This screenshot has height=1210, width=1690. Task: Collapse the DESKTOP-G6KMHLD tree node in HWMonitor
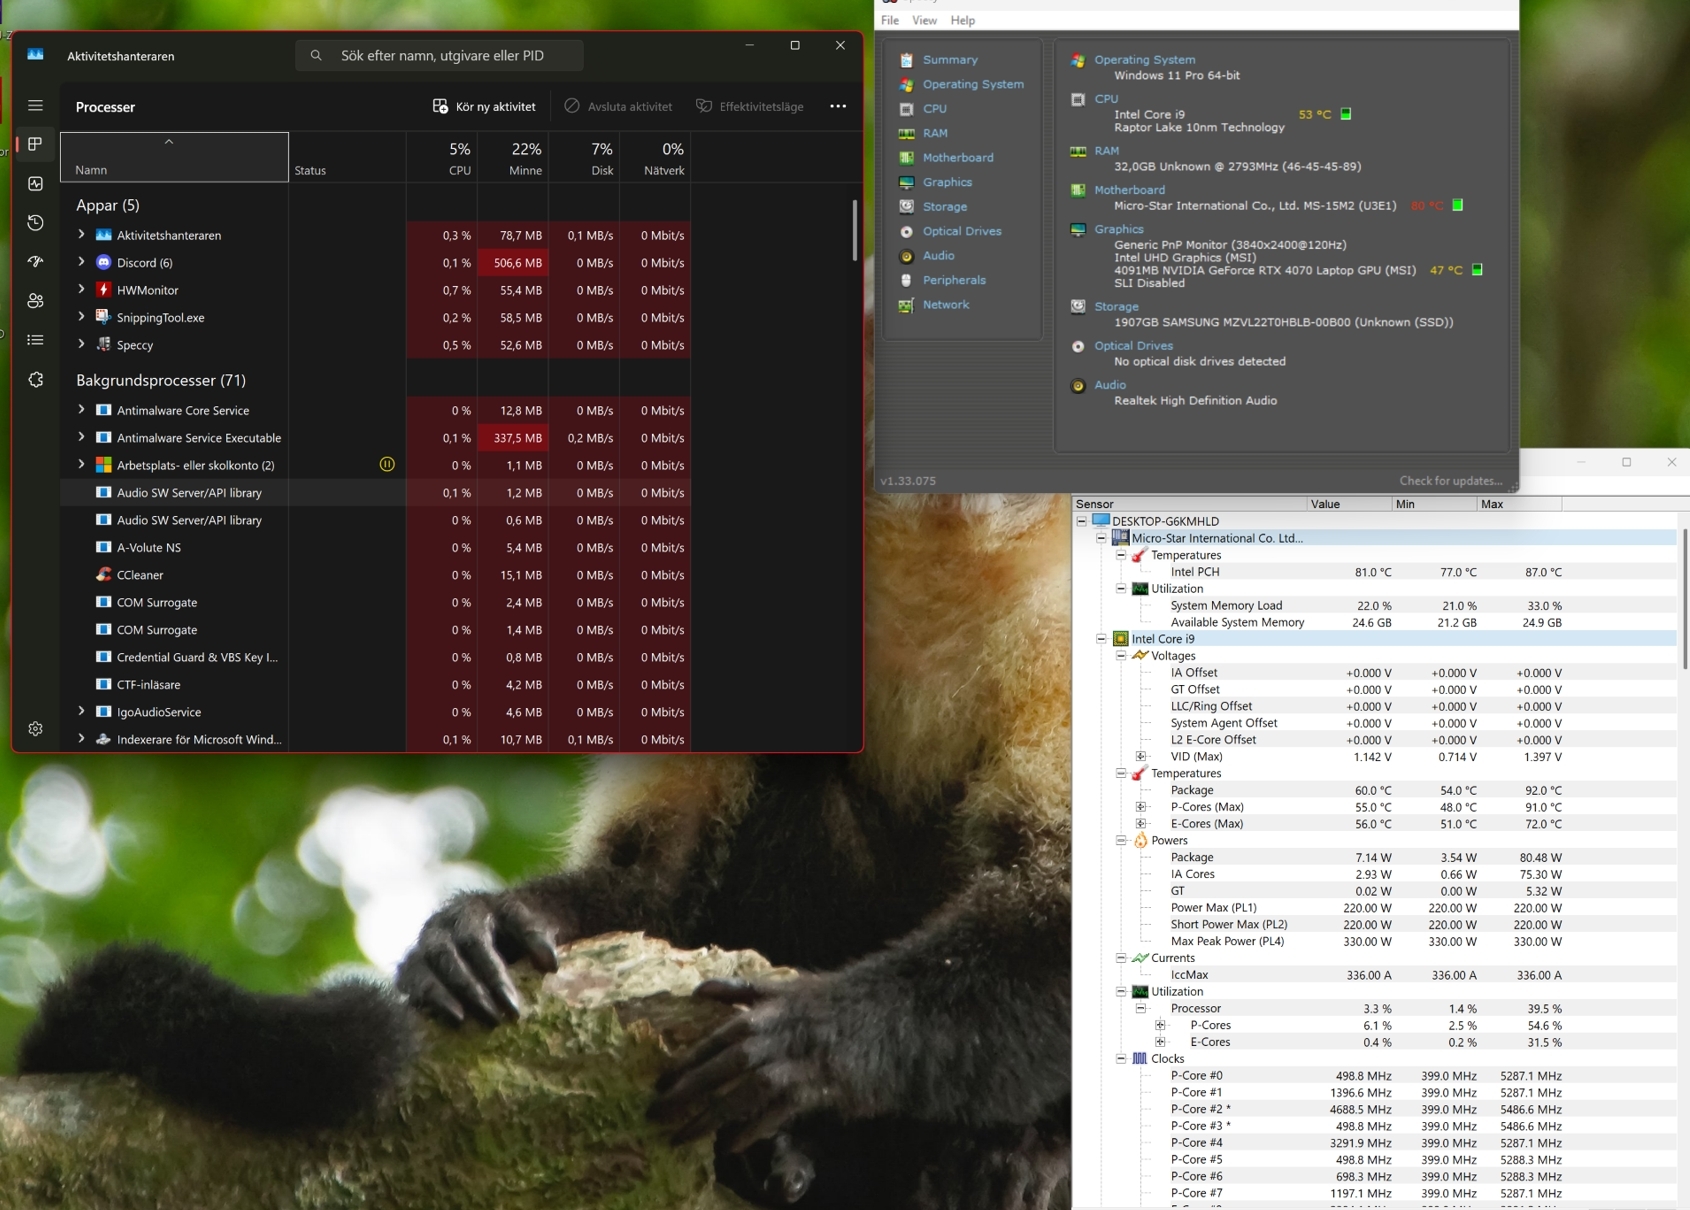(x=1082, y=521)
